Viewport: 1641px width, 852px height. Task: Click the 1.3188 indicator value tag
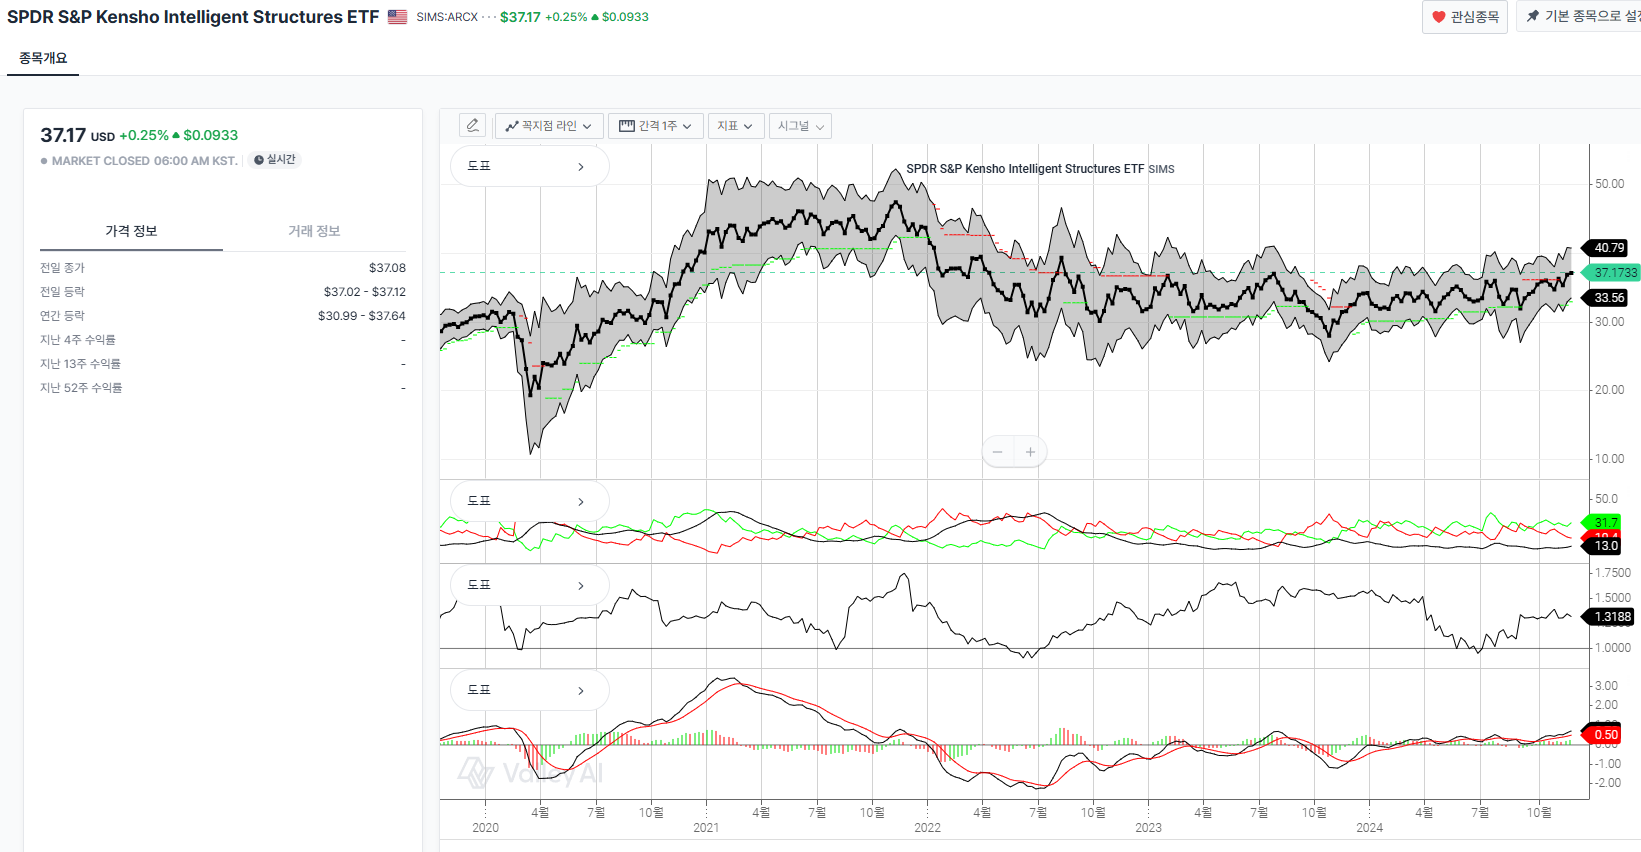point(1610,617)
